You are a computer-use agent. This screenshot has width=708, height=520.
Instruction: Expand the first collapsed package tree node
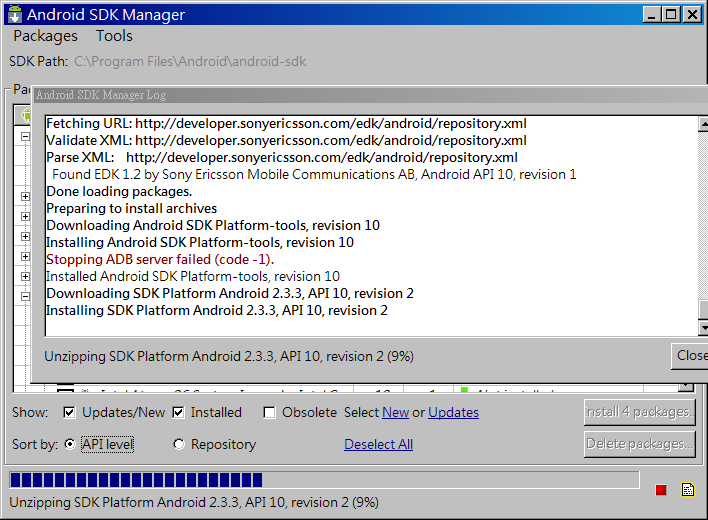[25, 197]
